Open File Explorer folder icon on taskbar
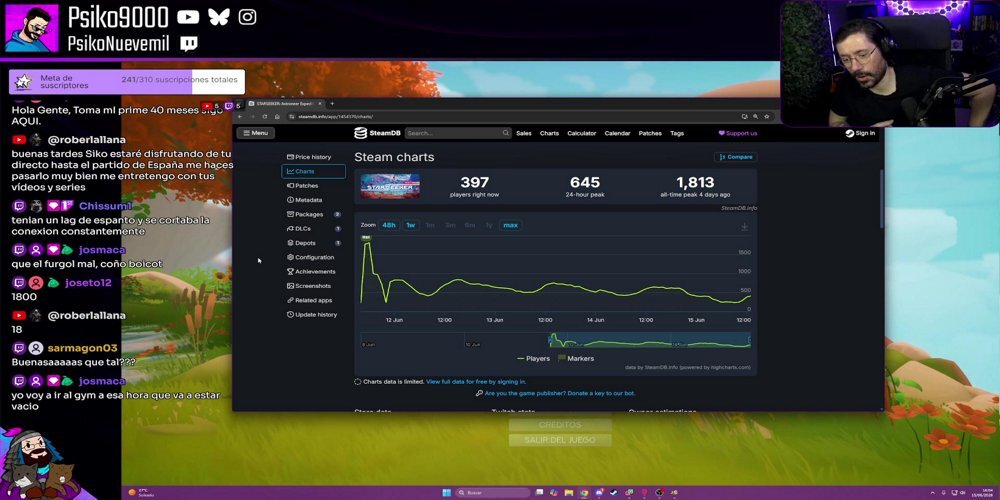This screenshot has width=1000, height=500. [569, 492]
